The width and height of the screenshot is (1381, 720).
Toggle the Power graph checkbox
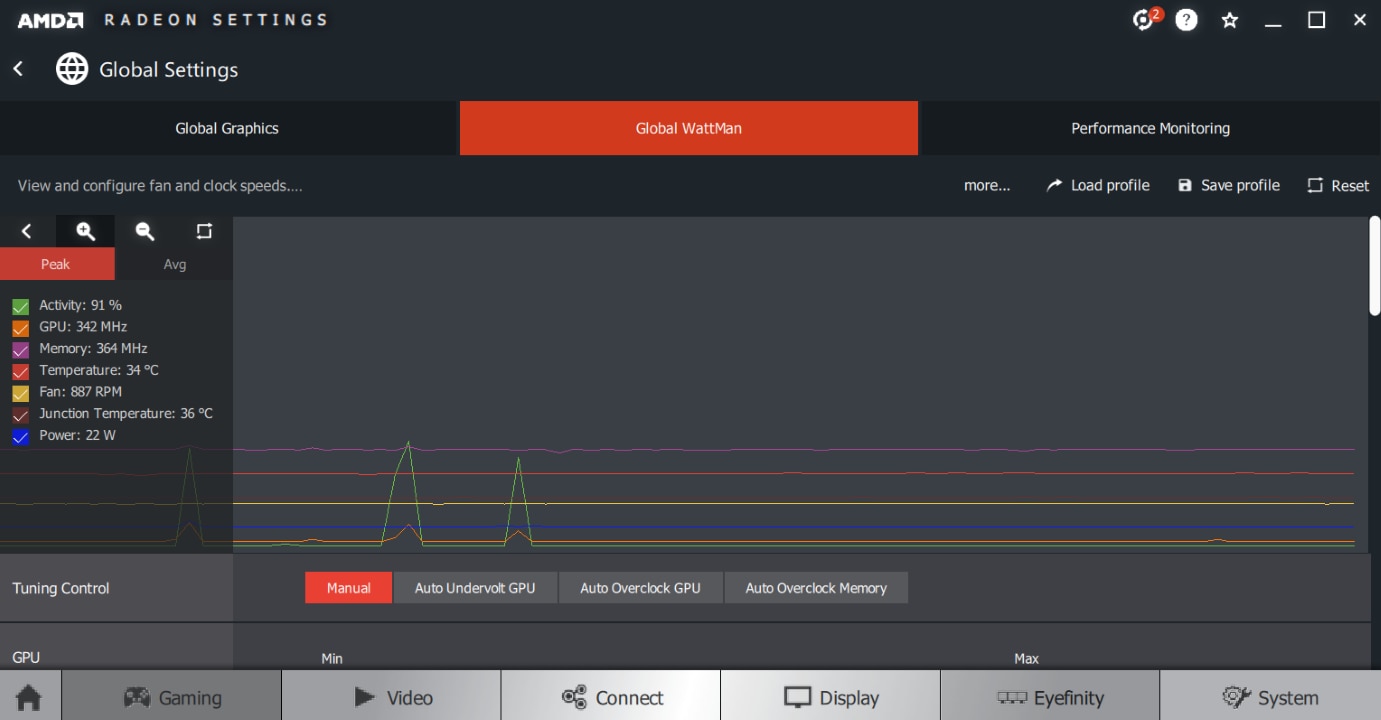tap(21, 436)
